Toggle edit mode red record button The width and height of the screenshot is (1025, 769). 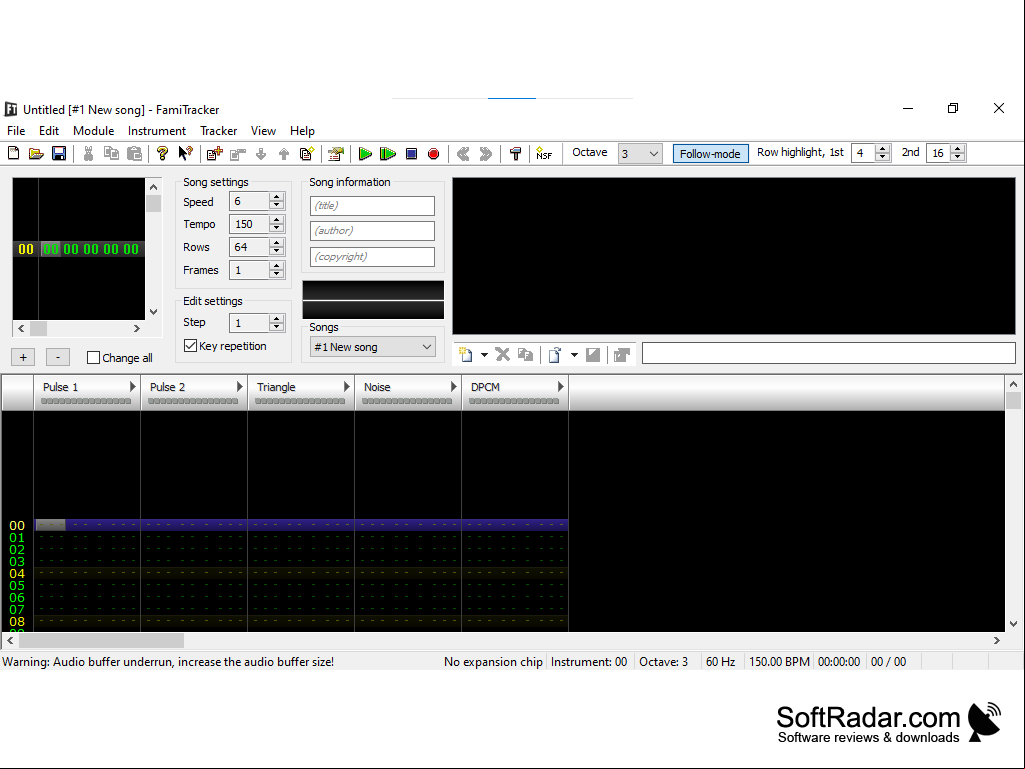433,154
